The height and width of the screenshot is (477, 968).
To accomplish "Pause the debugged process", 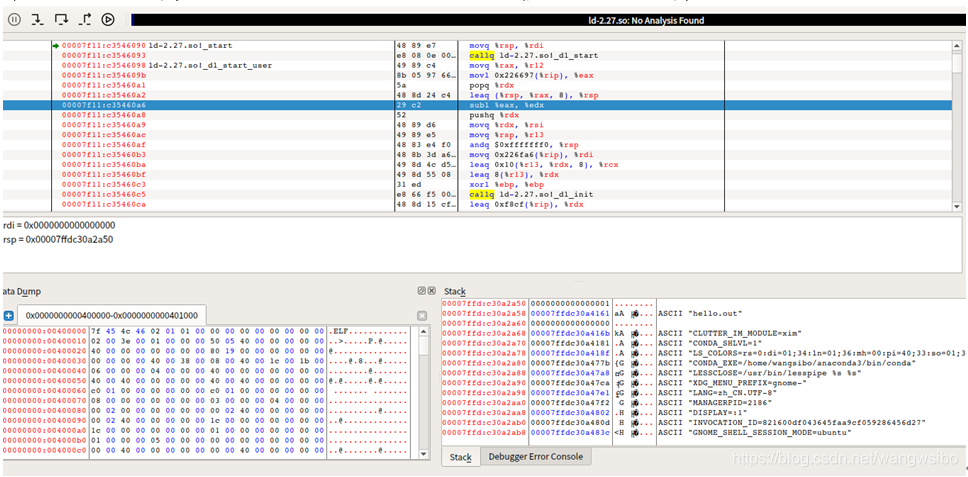I will coord(14,20).
